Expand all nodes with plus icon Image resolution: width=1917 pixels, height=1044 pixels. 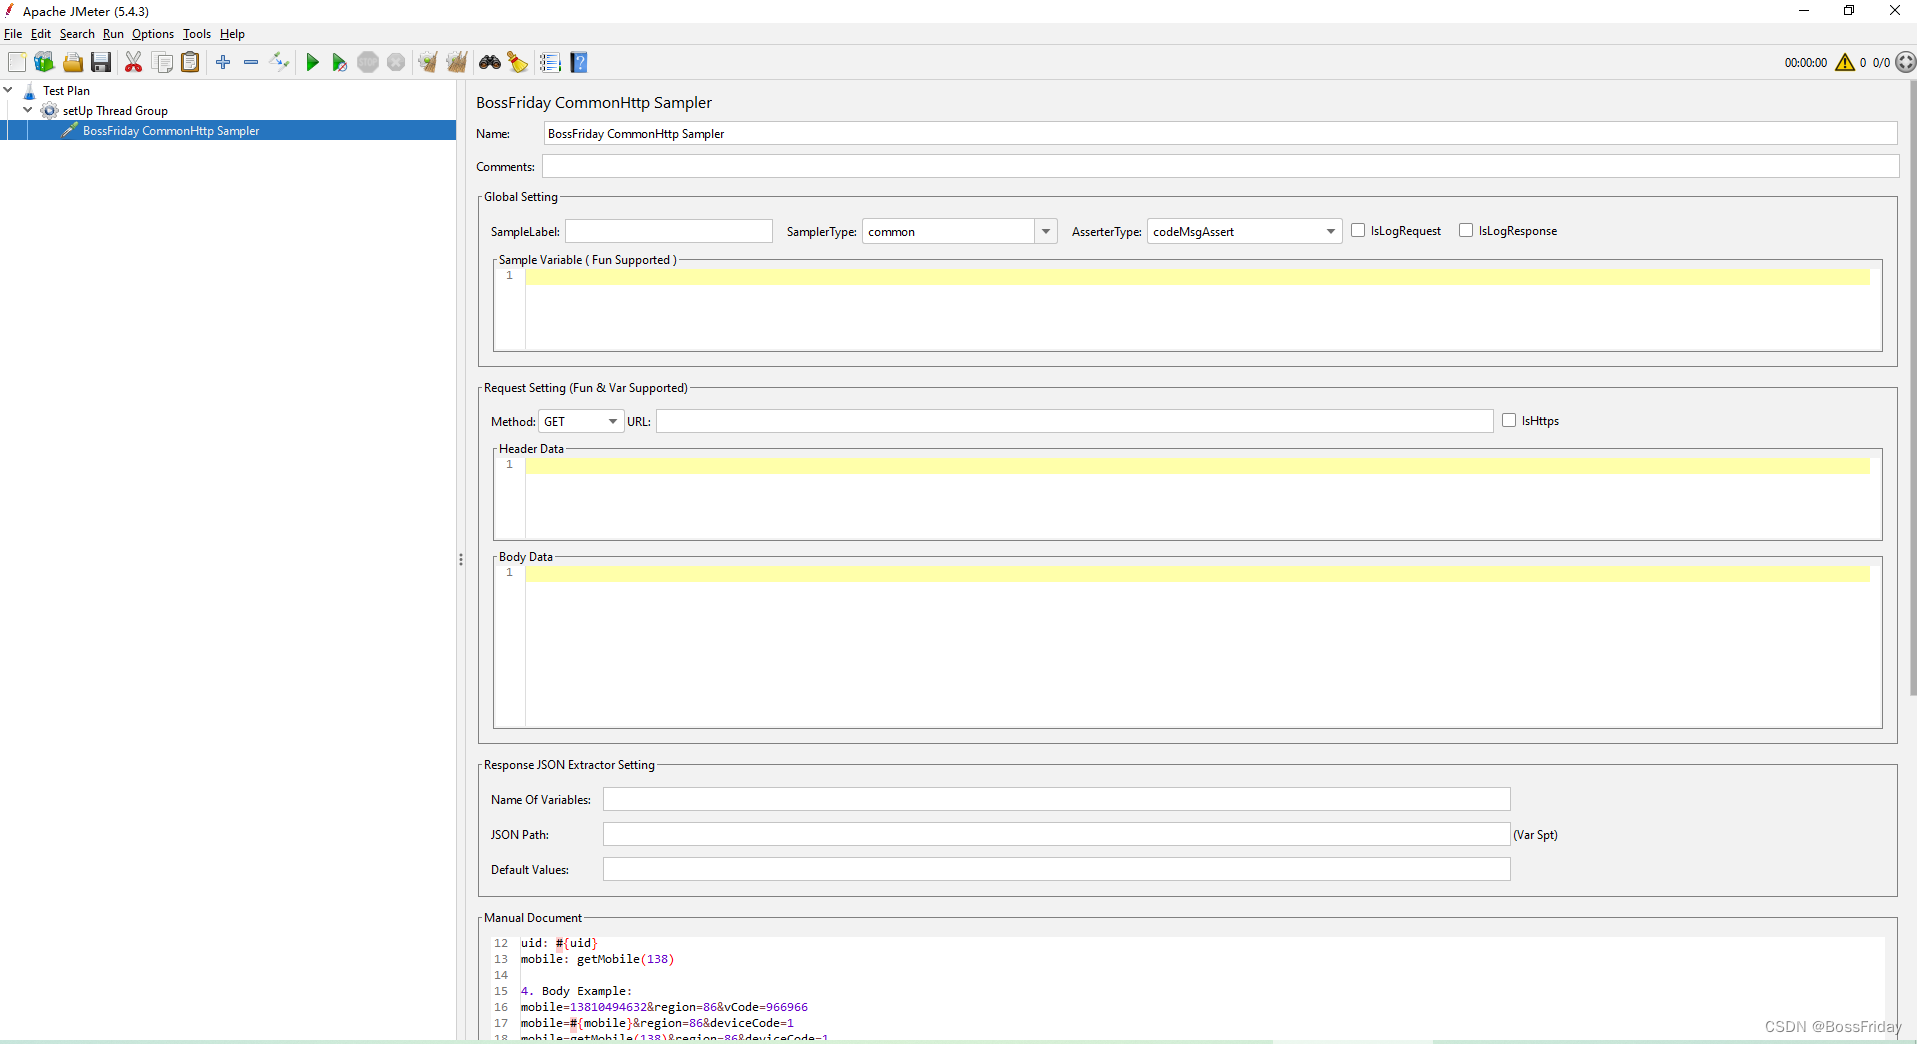point(223,62)
